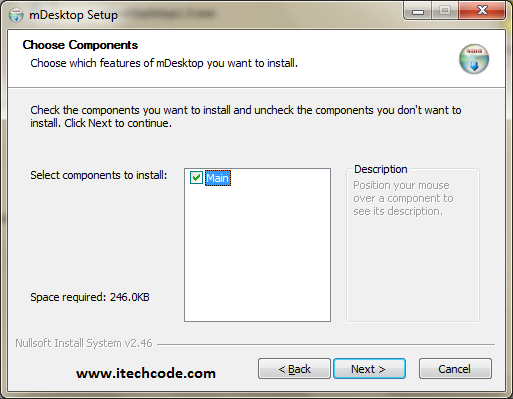Viewport: 513px width, 399px height.
Task: Click Nullsoft Install System v2.46 label
Action: click(x=84, y=343)
